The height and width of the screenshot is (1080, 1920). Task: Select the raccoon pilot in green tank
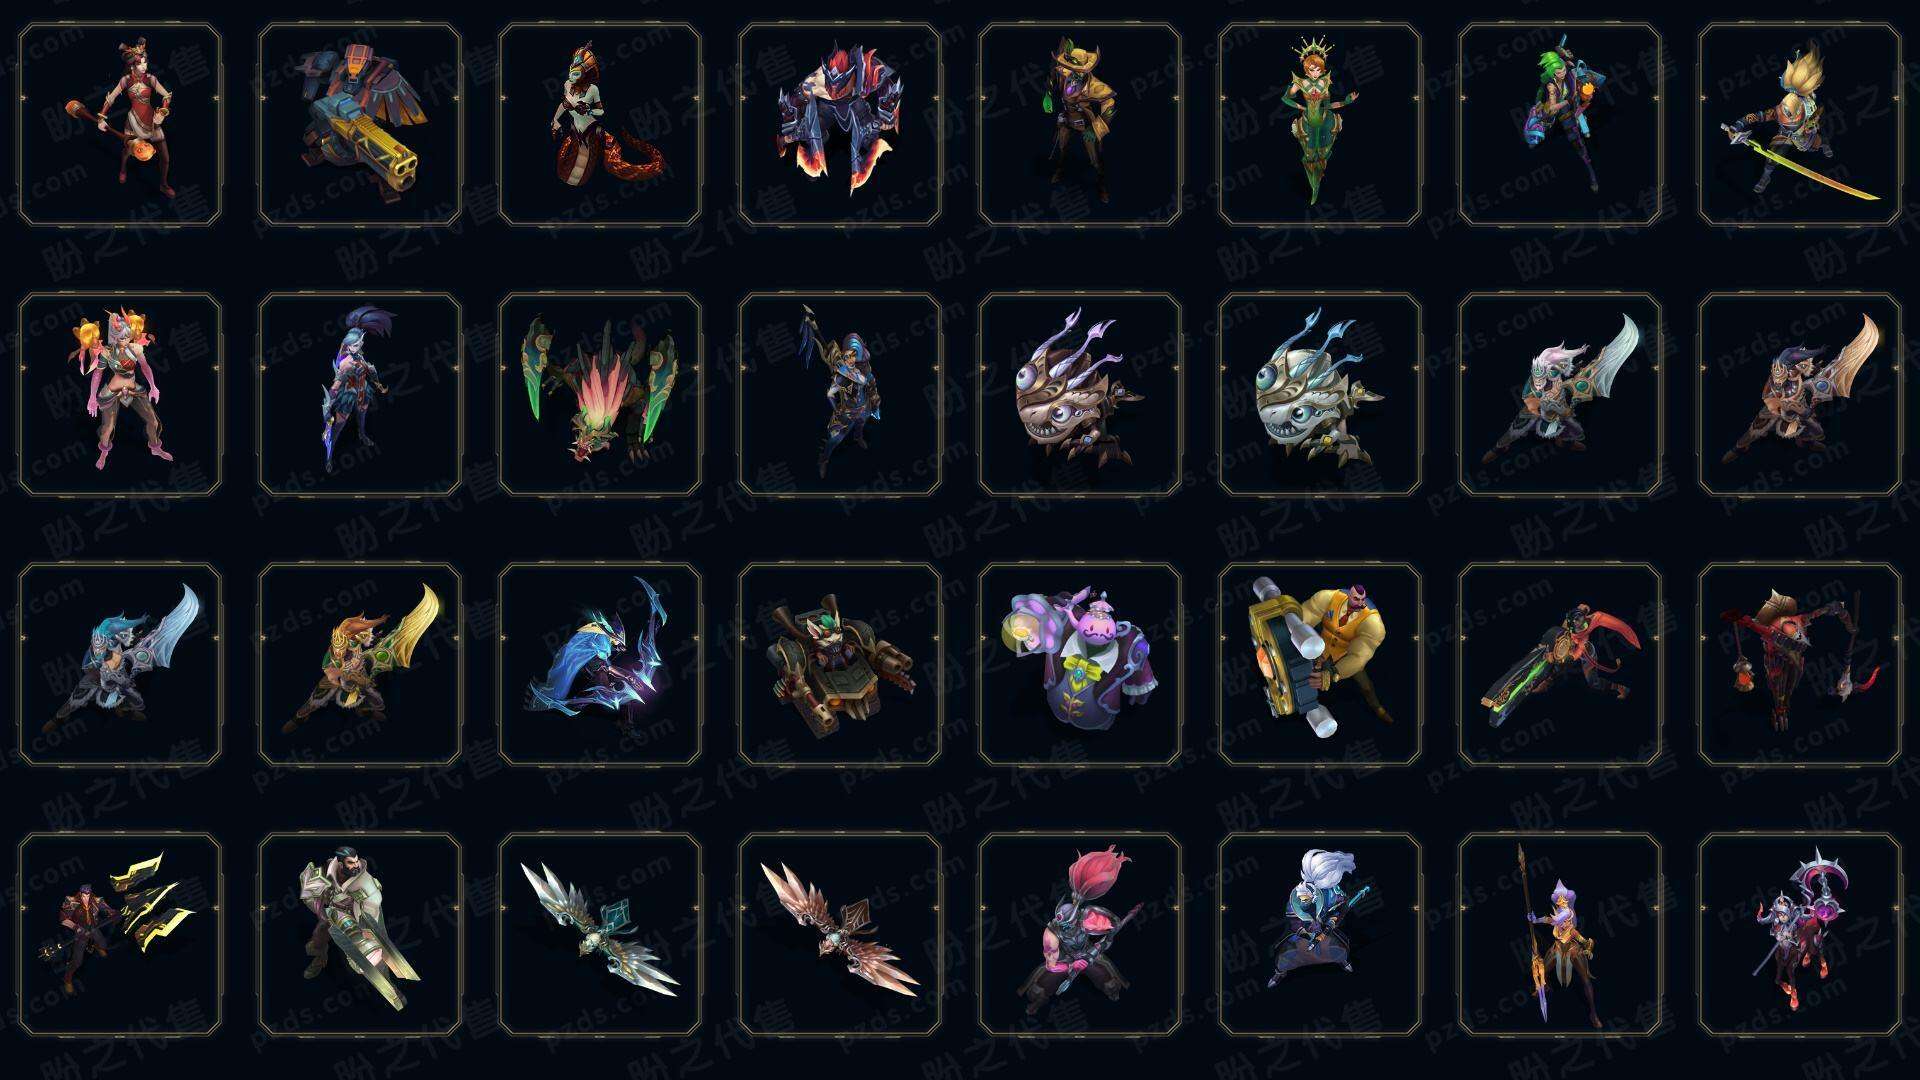click(840, 664)
